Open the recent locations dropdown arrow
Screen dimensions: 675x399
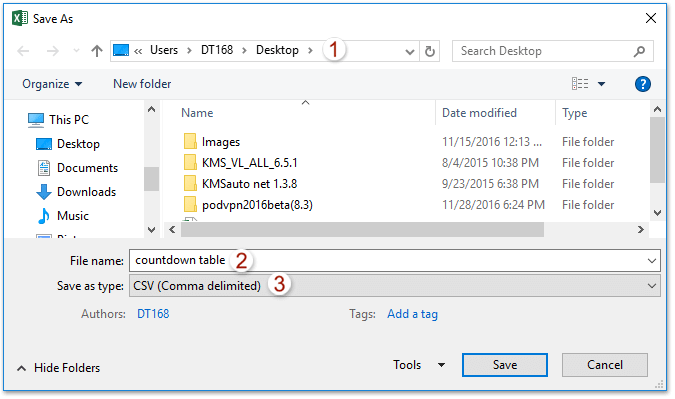(x=76, y=51)
